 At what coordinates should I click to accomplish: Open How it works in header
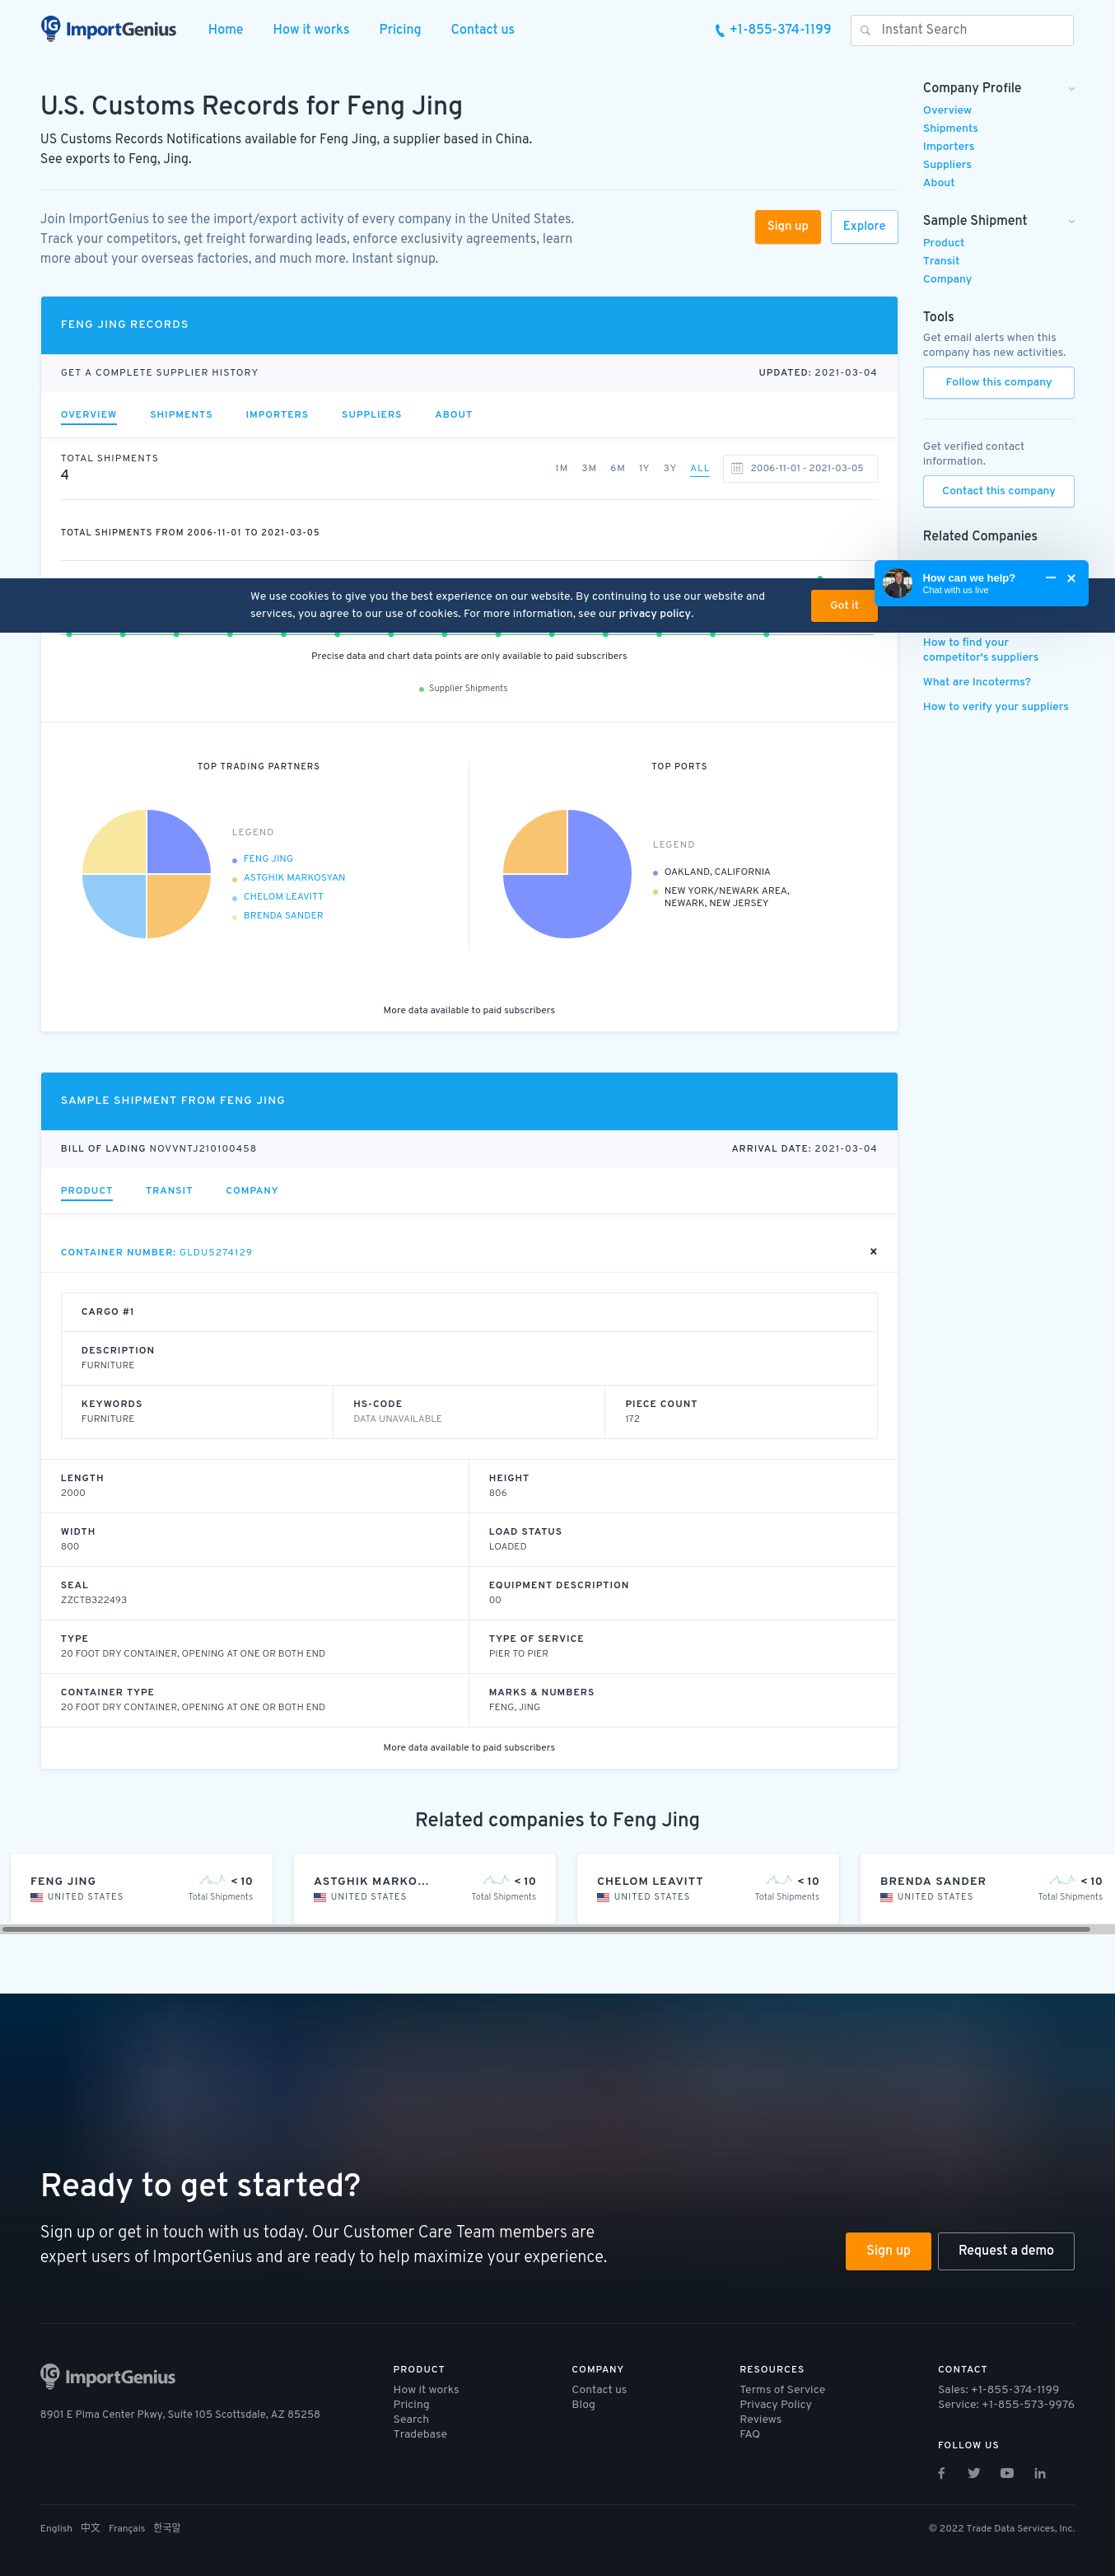click(311, 30)
